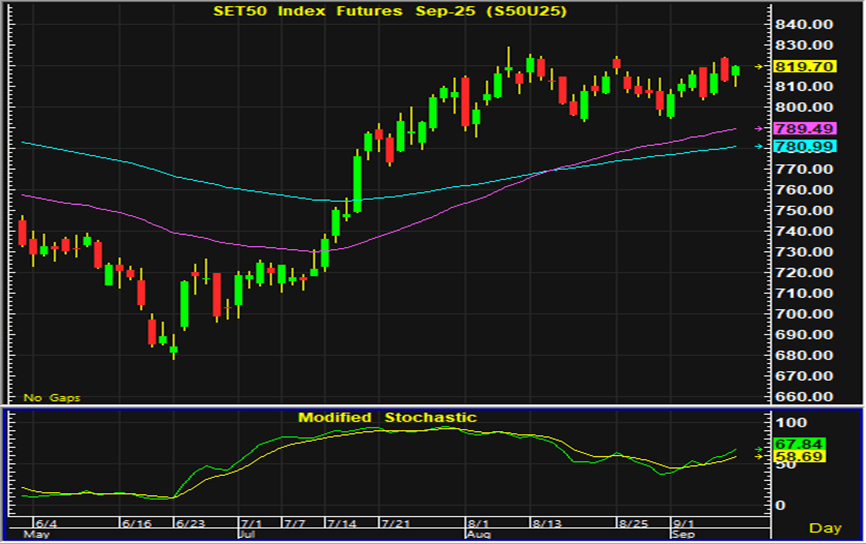The height and width of the screenshot is (544, 866).
Task: Select the 7/14 date on time axis
Action: (342, 523)
